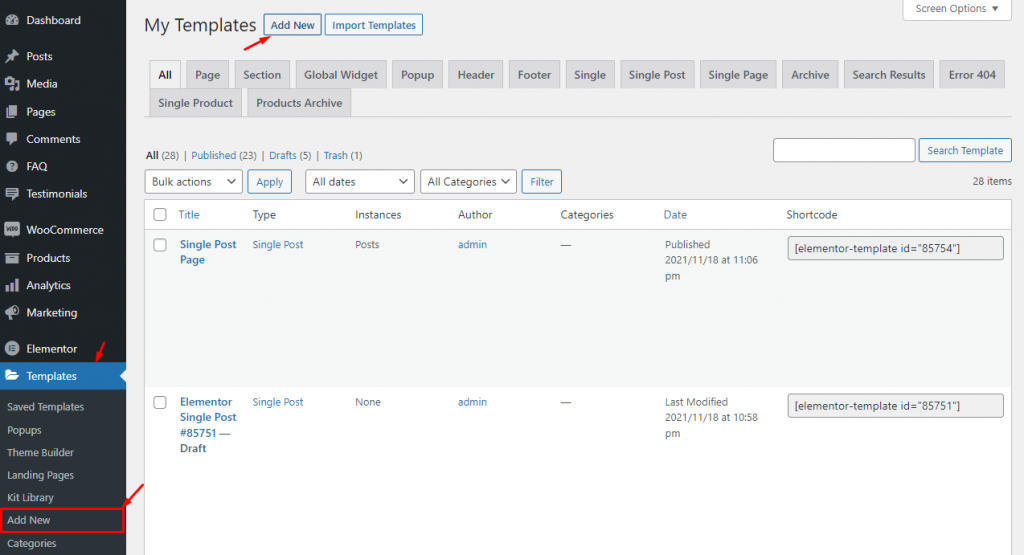The image size is (1024, 555).
Task: Click the Posts pushpin icon
Action: 12,56
